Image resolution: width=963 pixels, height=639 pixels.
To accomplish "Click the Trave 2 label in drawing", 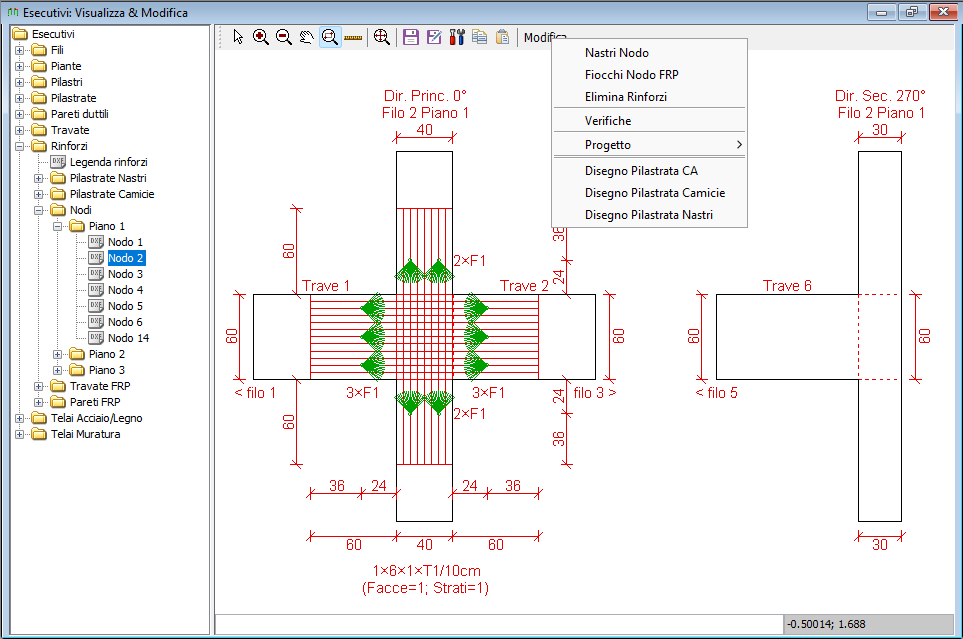I will [524, 286].
